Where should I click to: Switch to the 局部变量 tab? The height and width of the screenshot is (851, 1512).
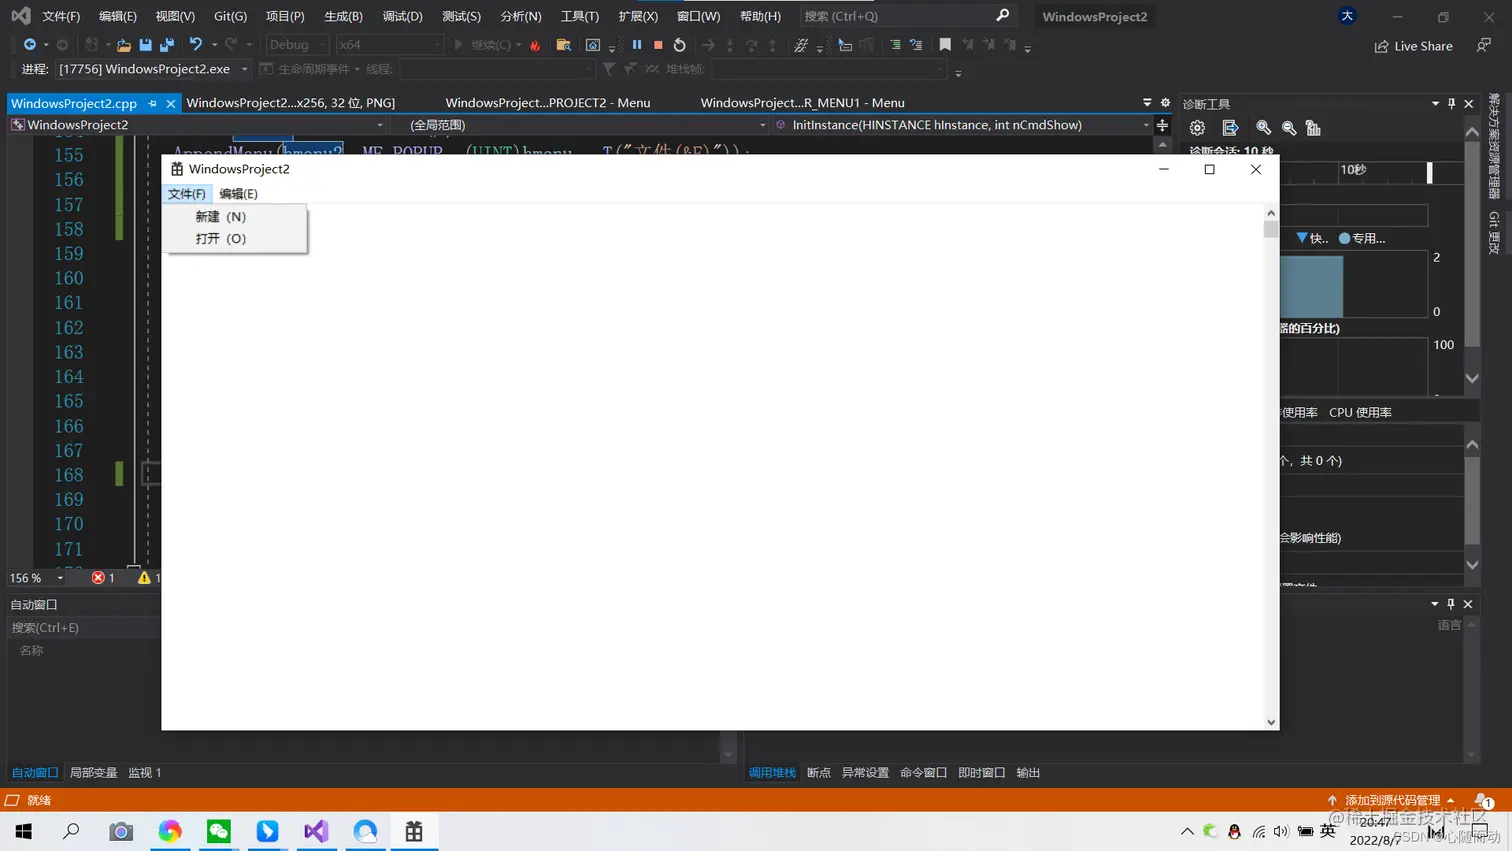pyautogui.click(x=93, y=773)
